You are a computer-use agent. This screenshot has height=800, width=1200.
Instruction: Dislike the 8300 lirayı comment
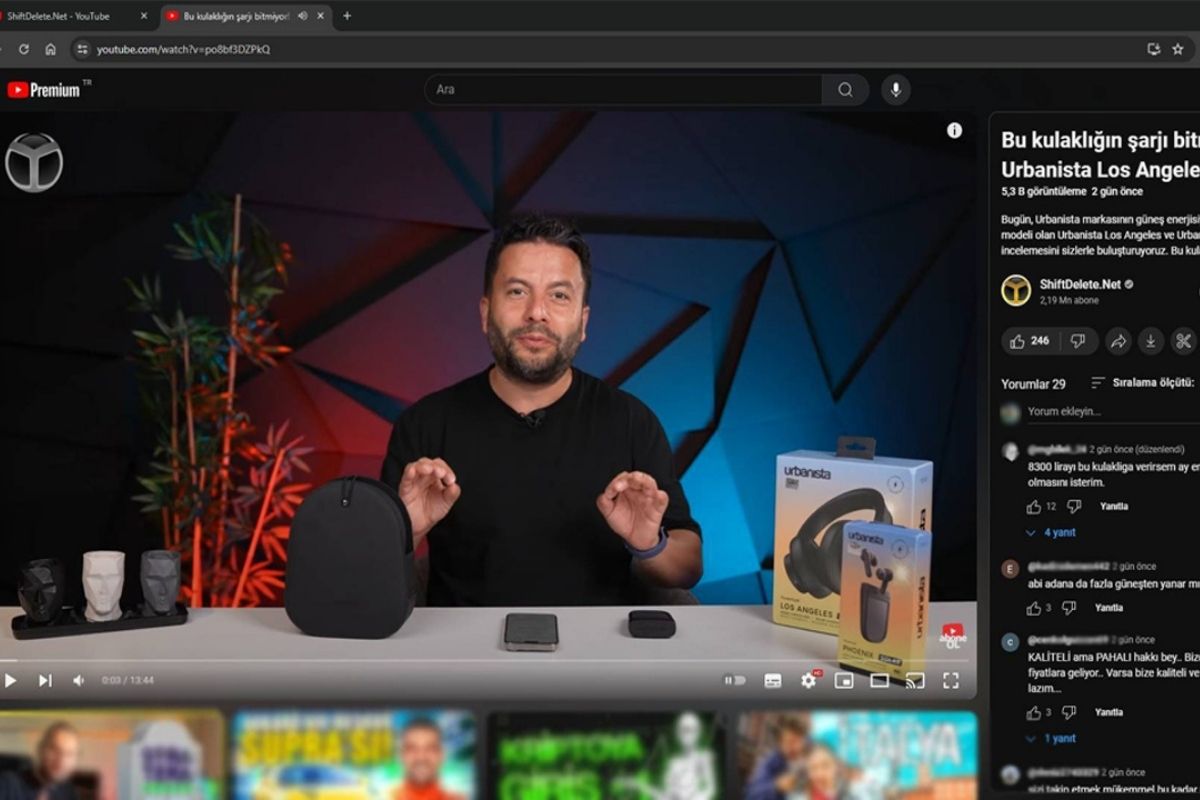1074,506
